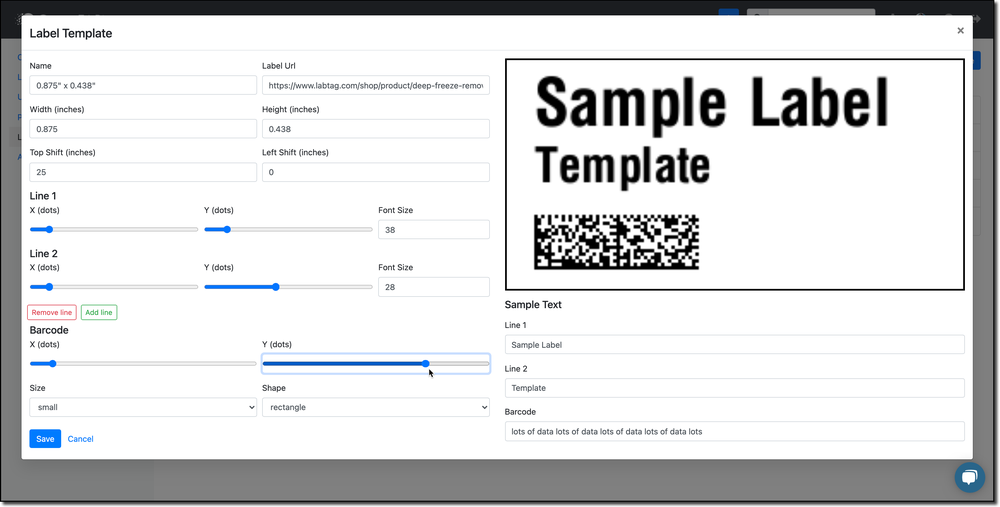Click the Height (inches) field
Viewport: 1000px width, 507px height.
click(x=376, y=129)
